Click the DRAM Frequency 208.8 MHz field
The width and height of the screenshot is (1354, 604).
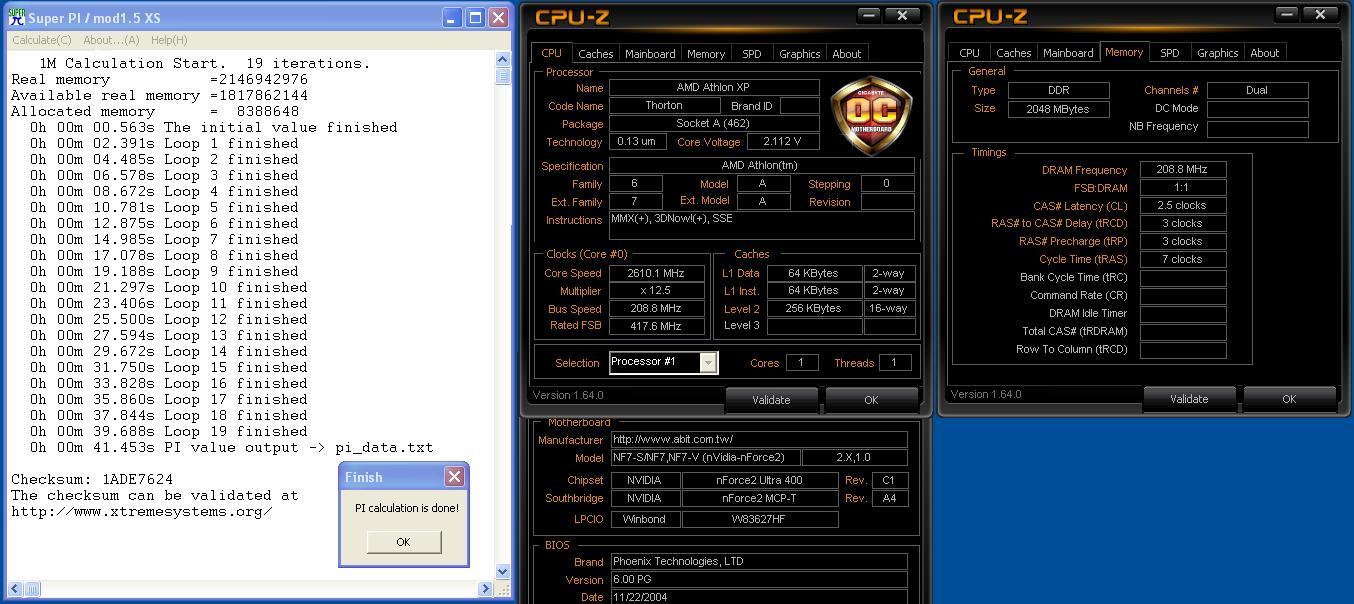[x=1183, y=170]
